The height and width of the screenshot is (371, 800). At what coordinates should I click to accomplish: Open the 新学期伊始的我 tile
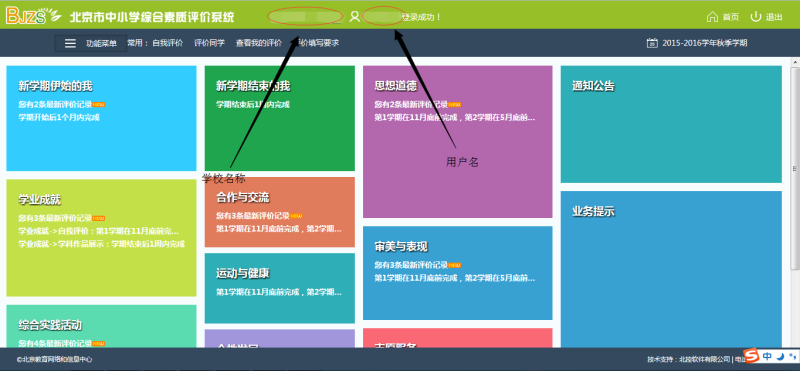point(101,118)
